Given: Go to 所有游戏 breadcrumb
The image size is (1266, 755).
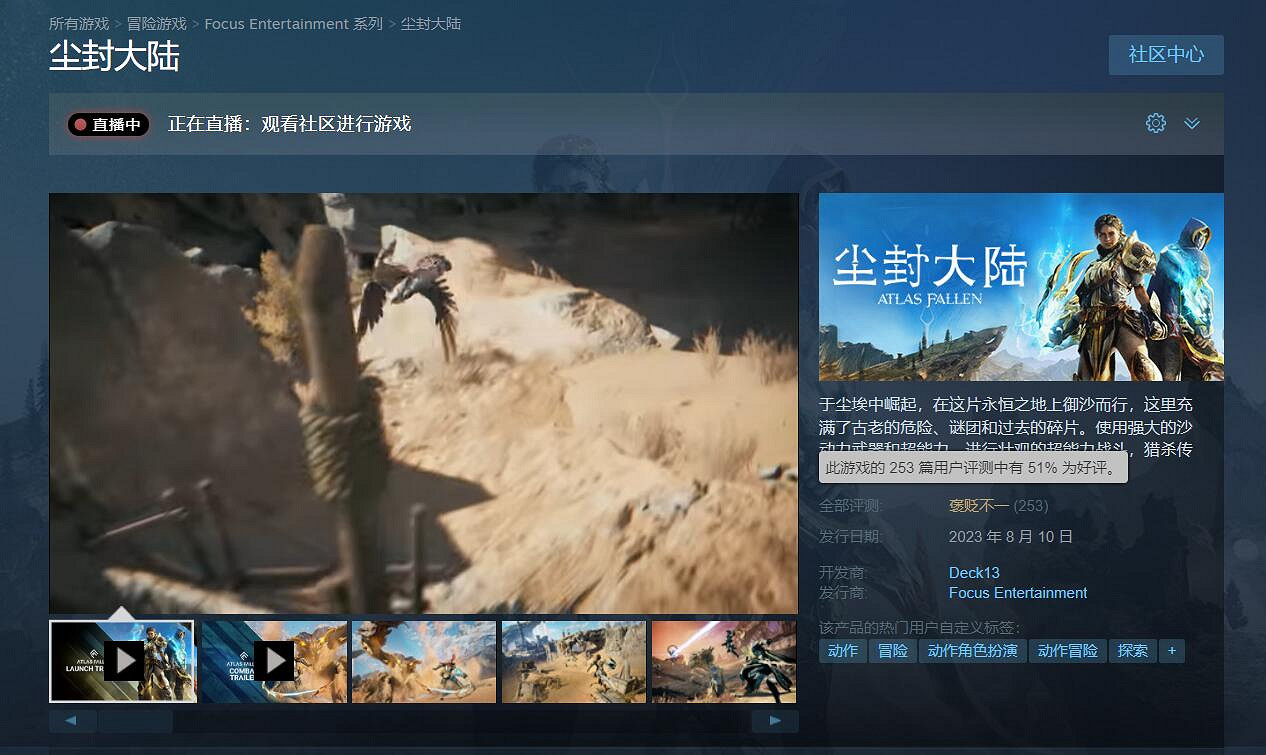Looking at the screenshot, I should 79,23.
